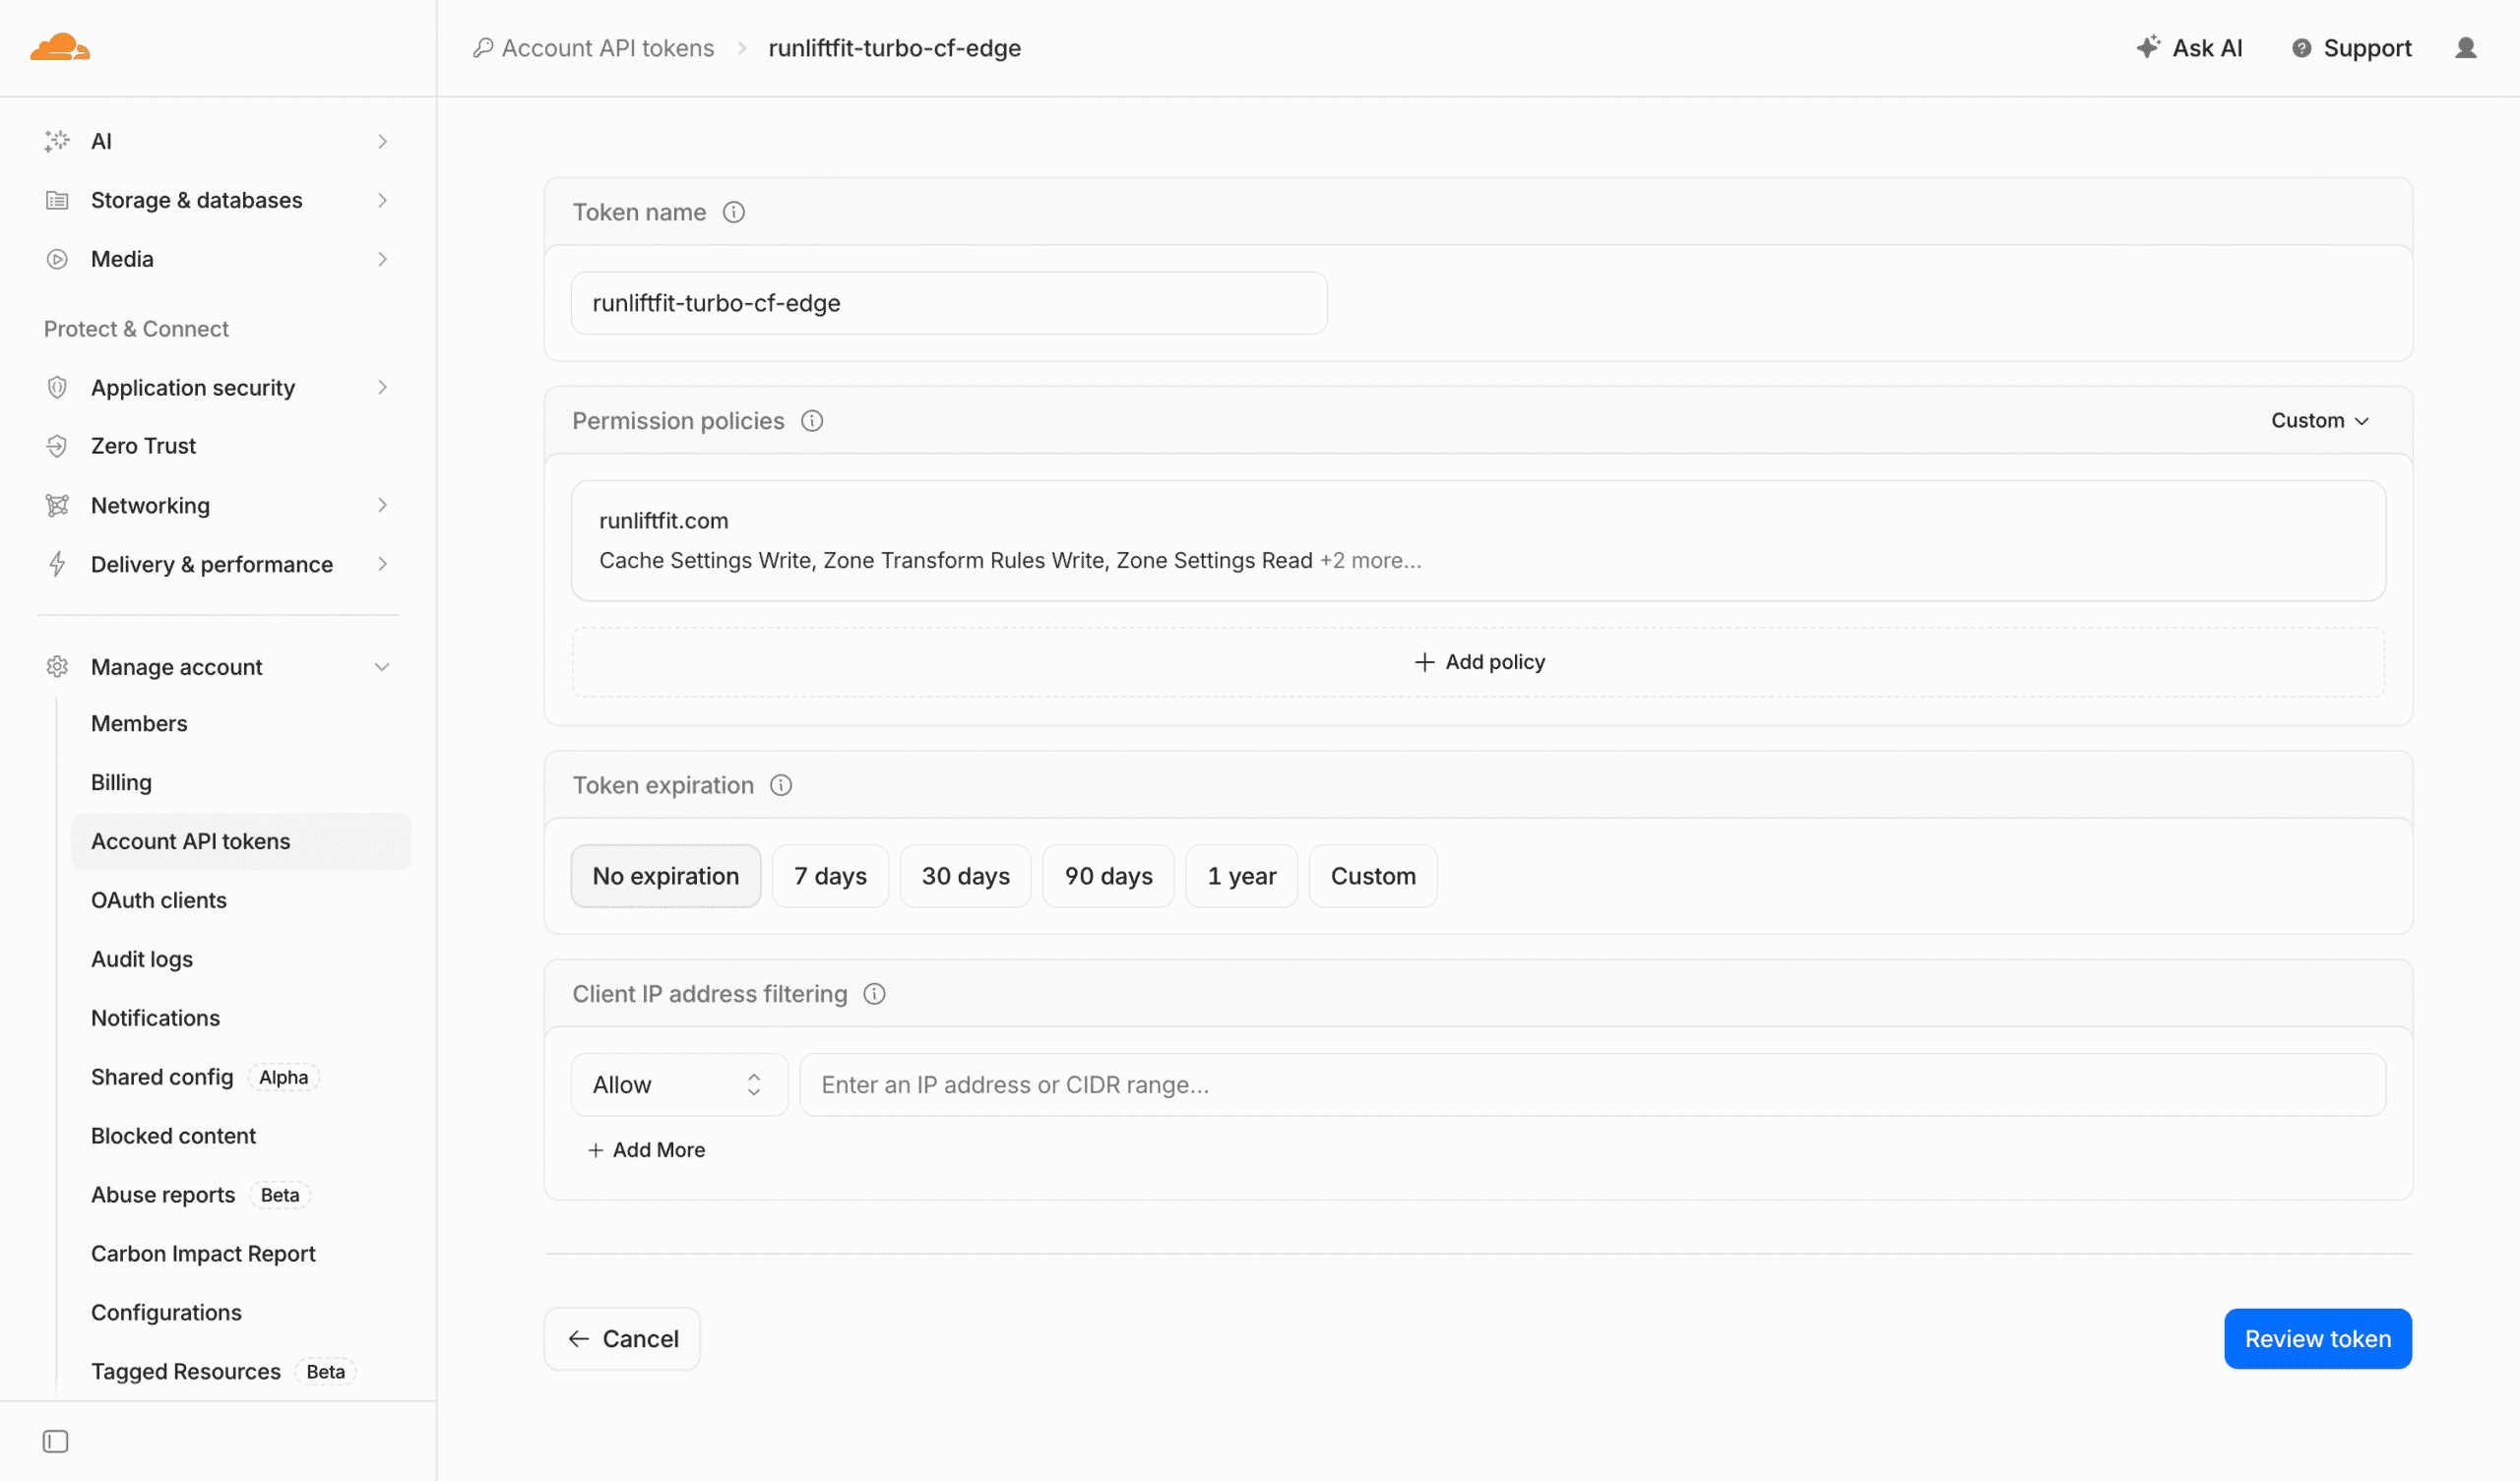This screenshot has width=2520, height=1481.
Task: Expand Application security chevron
Action: (382, 387)
